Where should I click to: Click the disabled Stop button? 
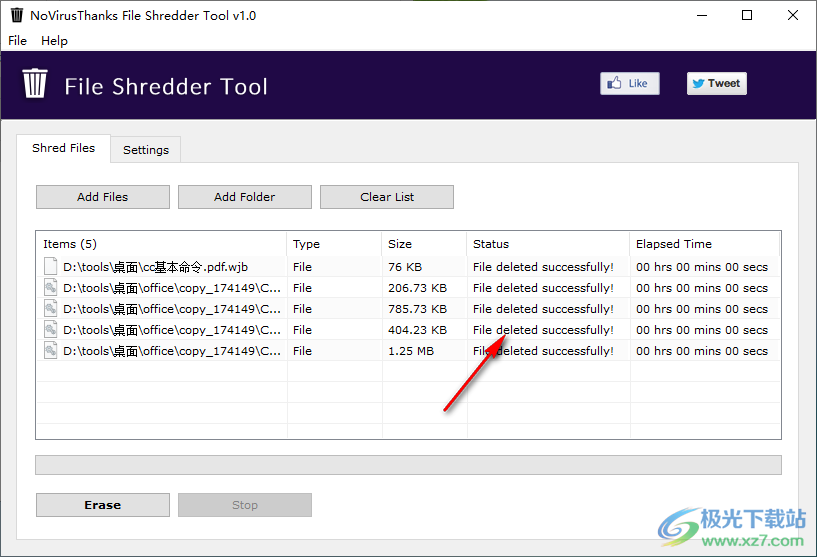click(x=244, y=505)
